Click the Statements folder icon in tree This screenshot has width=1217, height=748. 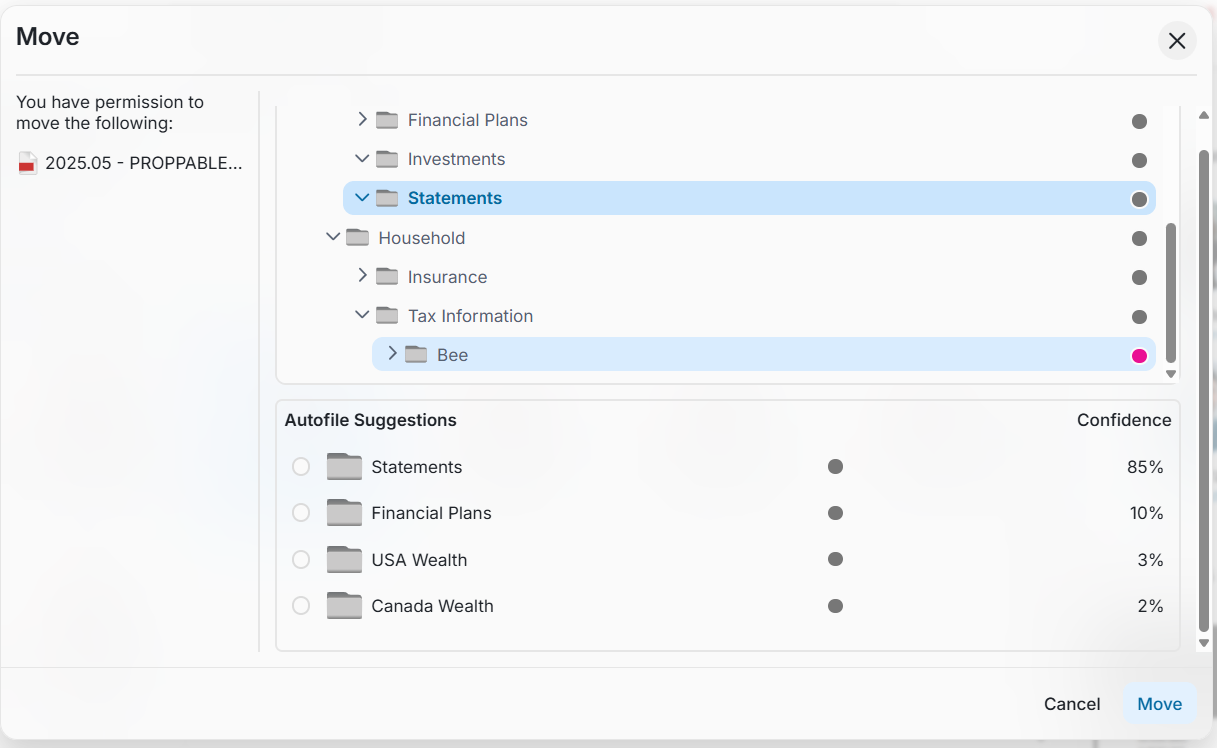[x=387, y=198]
